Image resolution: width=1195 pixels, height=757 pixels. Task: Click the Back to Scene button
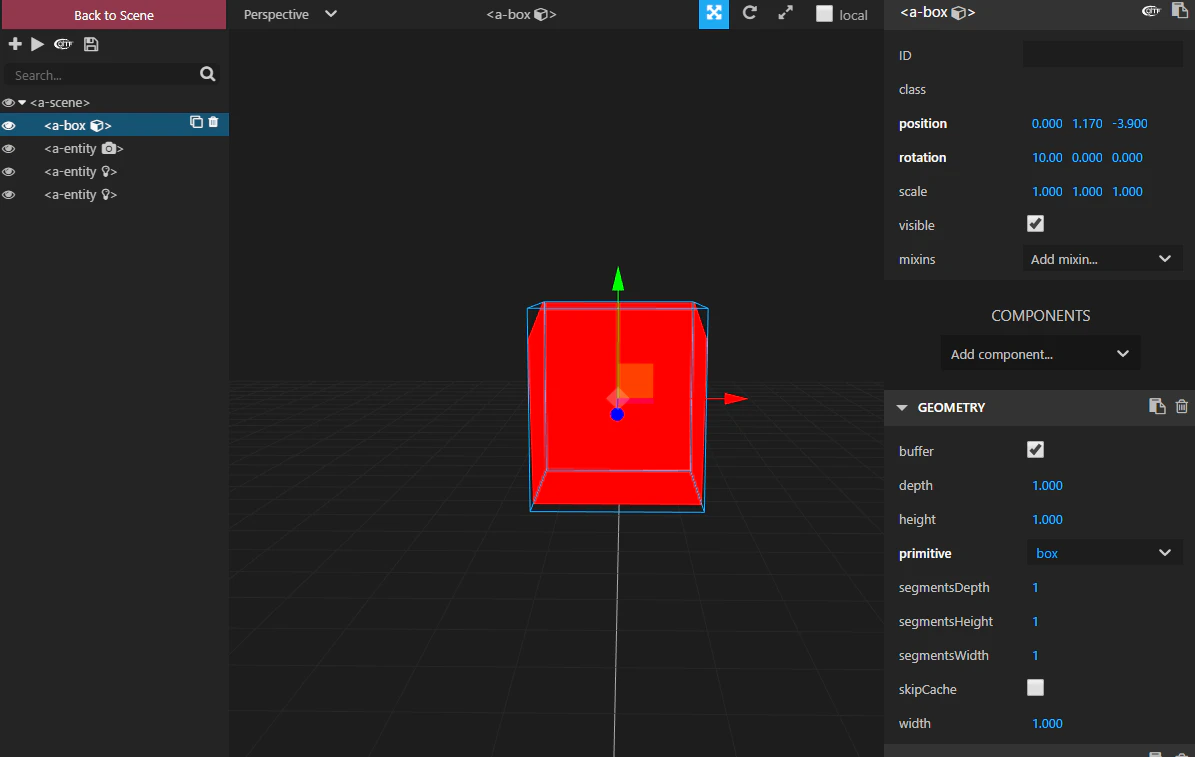(114, 14)
